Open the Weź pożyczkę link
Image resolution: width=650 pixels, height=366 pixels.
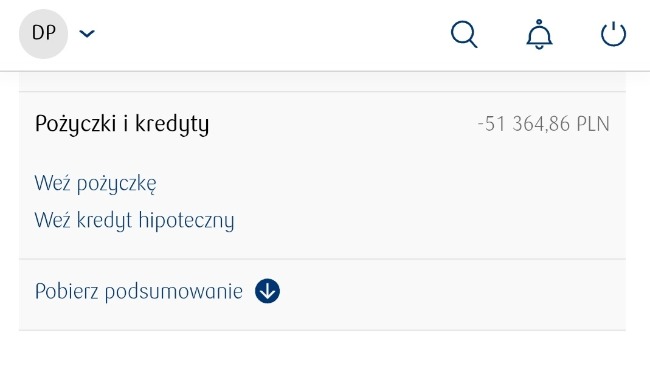tap(96, 184)
